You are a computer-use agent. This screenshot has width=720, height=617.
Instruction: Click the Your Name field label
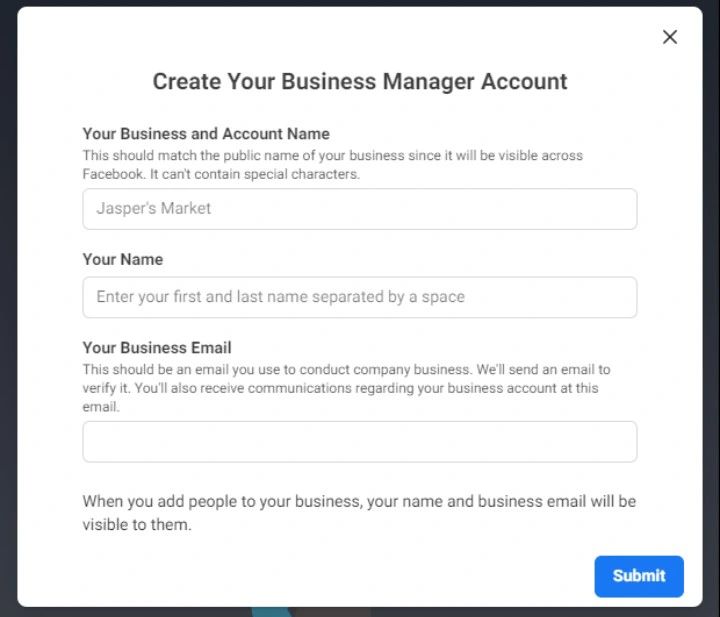coord(122,259)
